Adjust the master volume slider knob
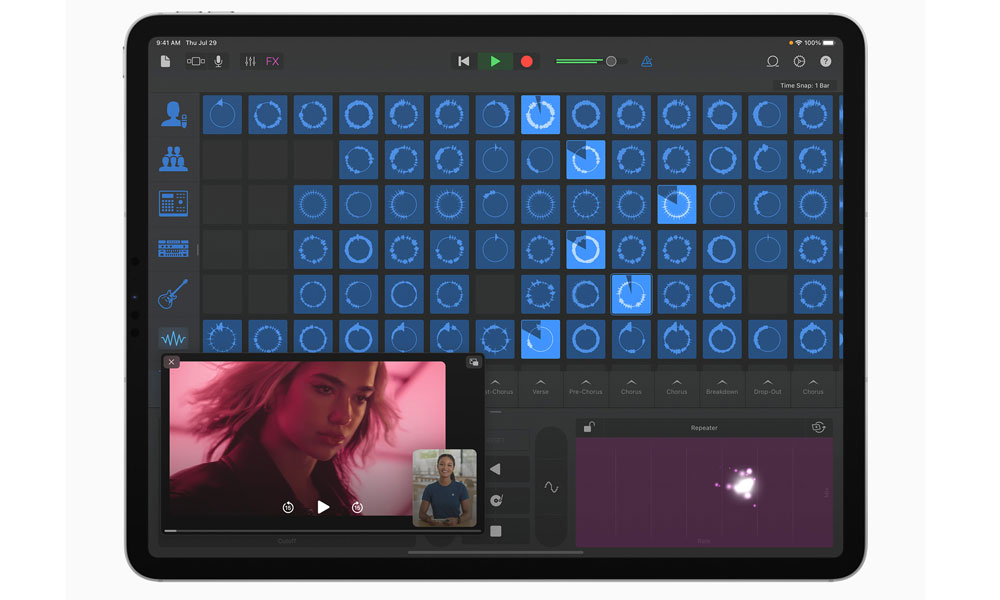The height and width of the screenshot is (600, 1000). pos(611,61)
